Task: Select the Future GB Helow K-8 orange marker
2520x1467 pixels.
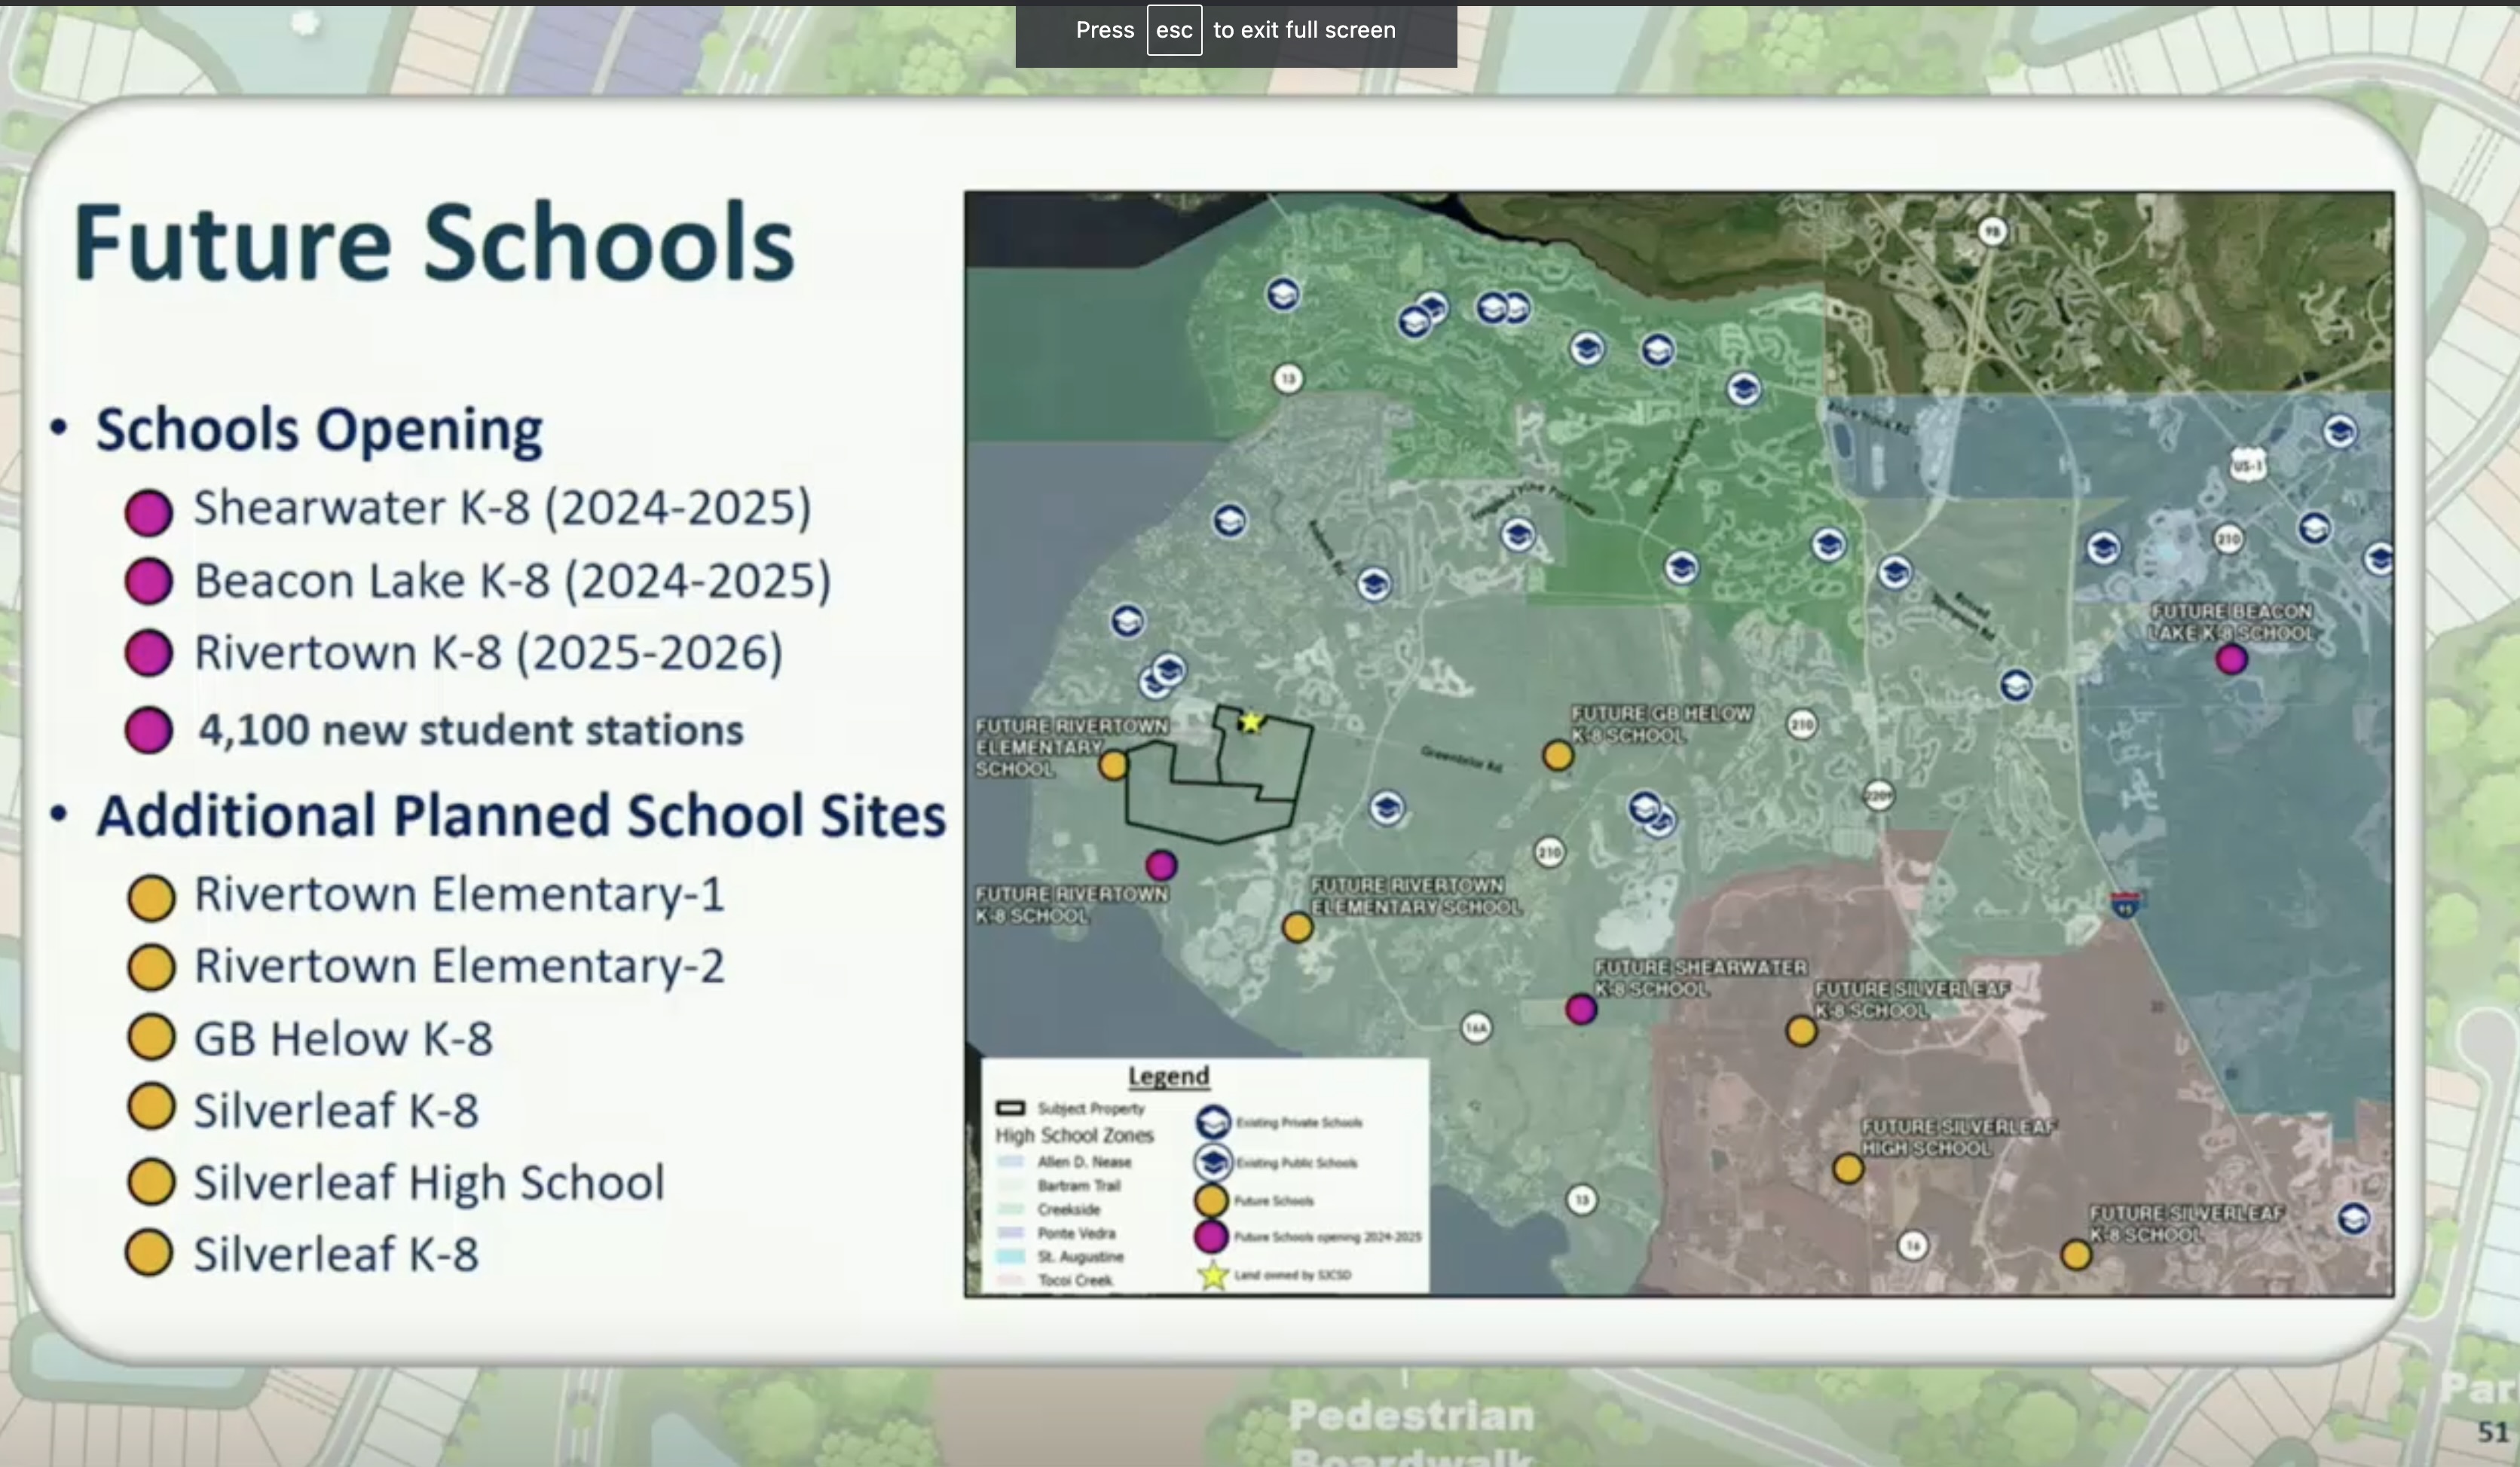Action: coord(1557,755)
